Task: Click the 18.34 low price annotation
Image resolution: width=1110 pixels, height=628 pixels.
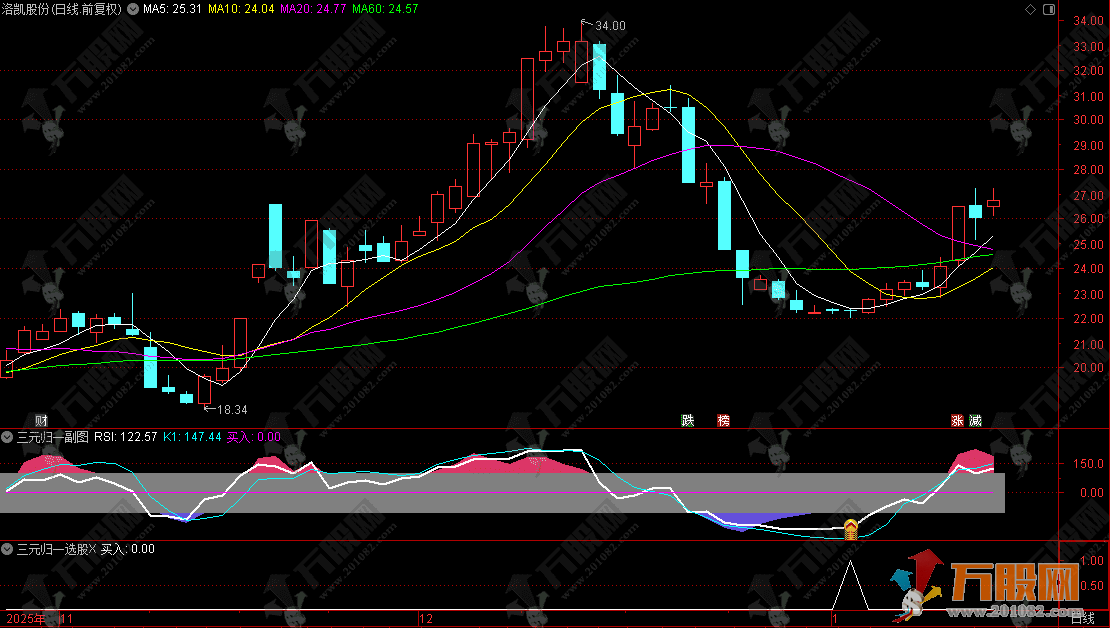Action: [230, 409]
